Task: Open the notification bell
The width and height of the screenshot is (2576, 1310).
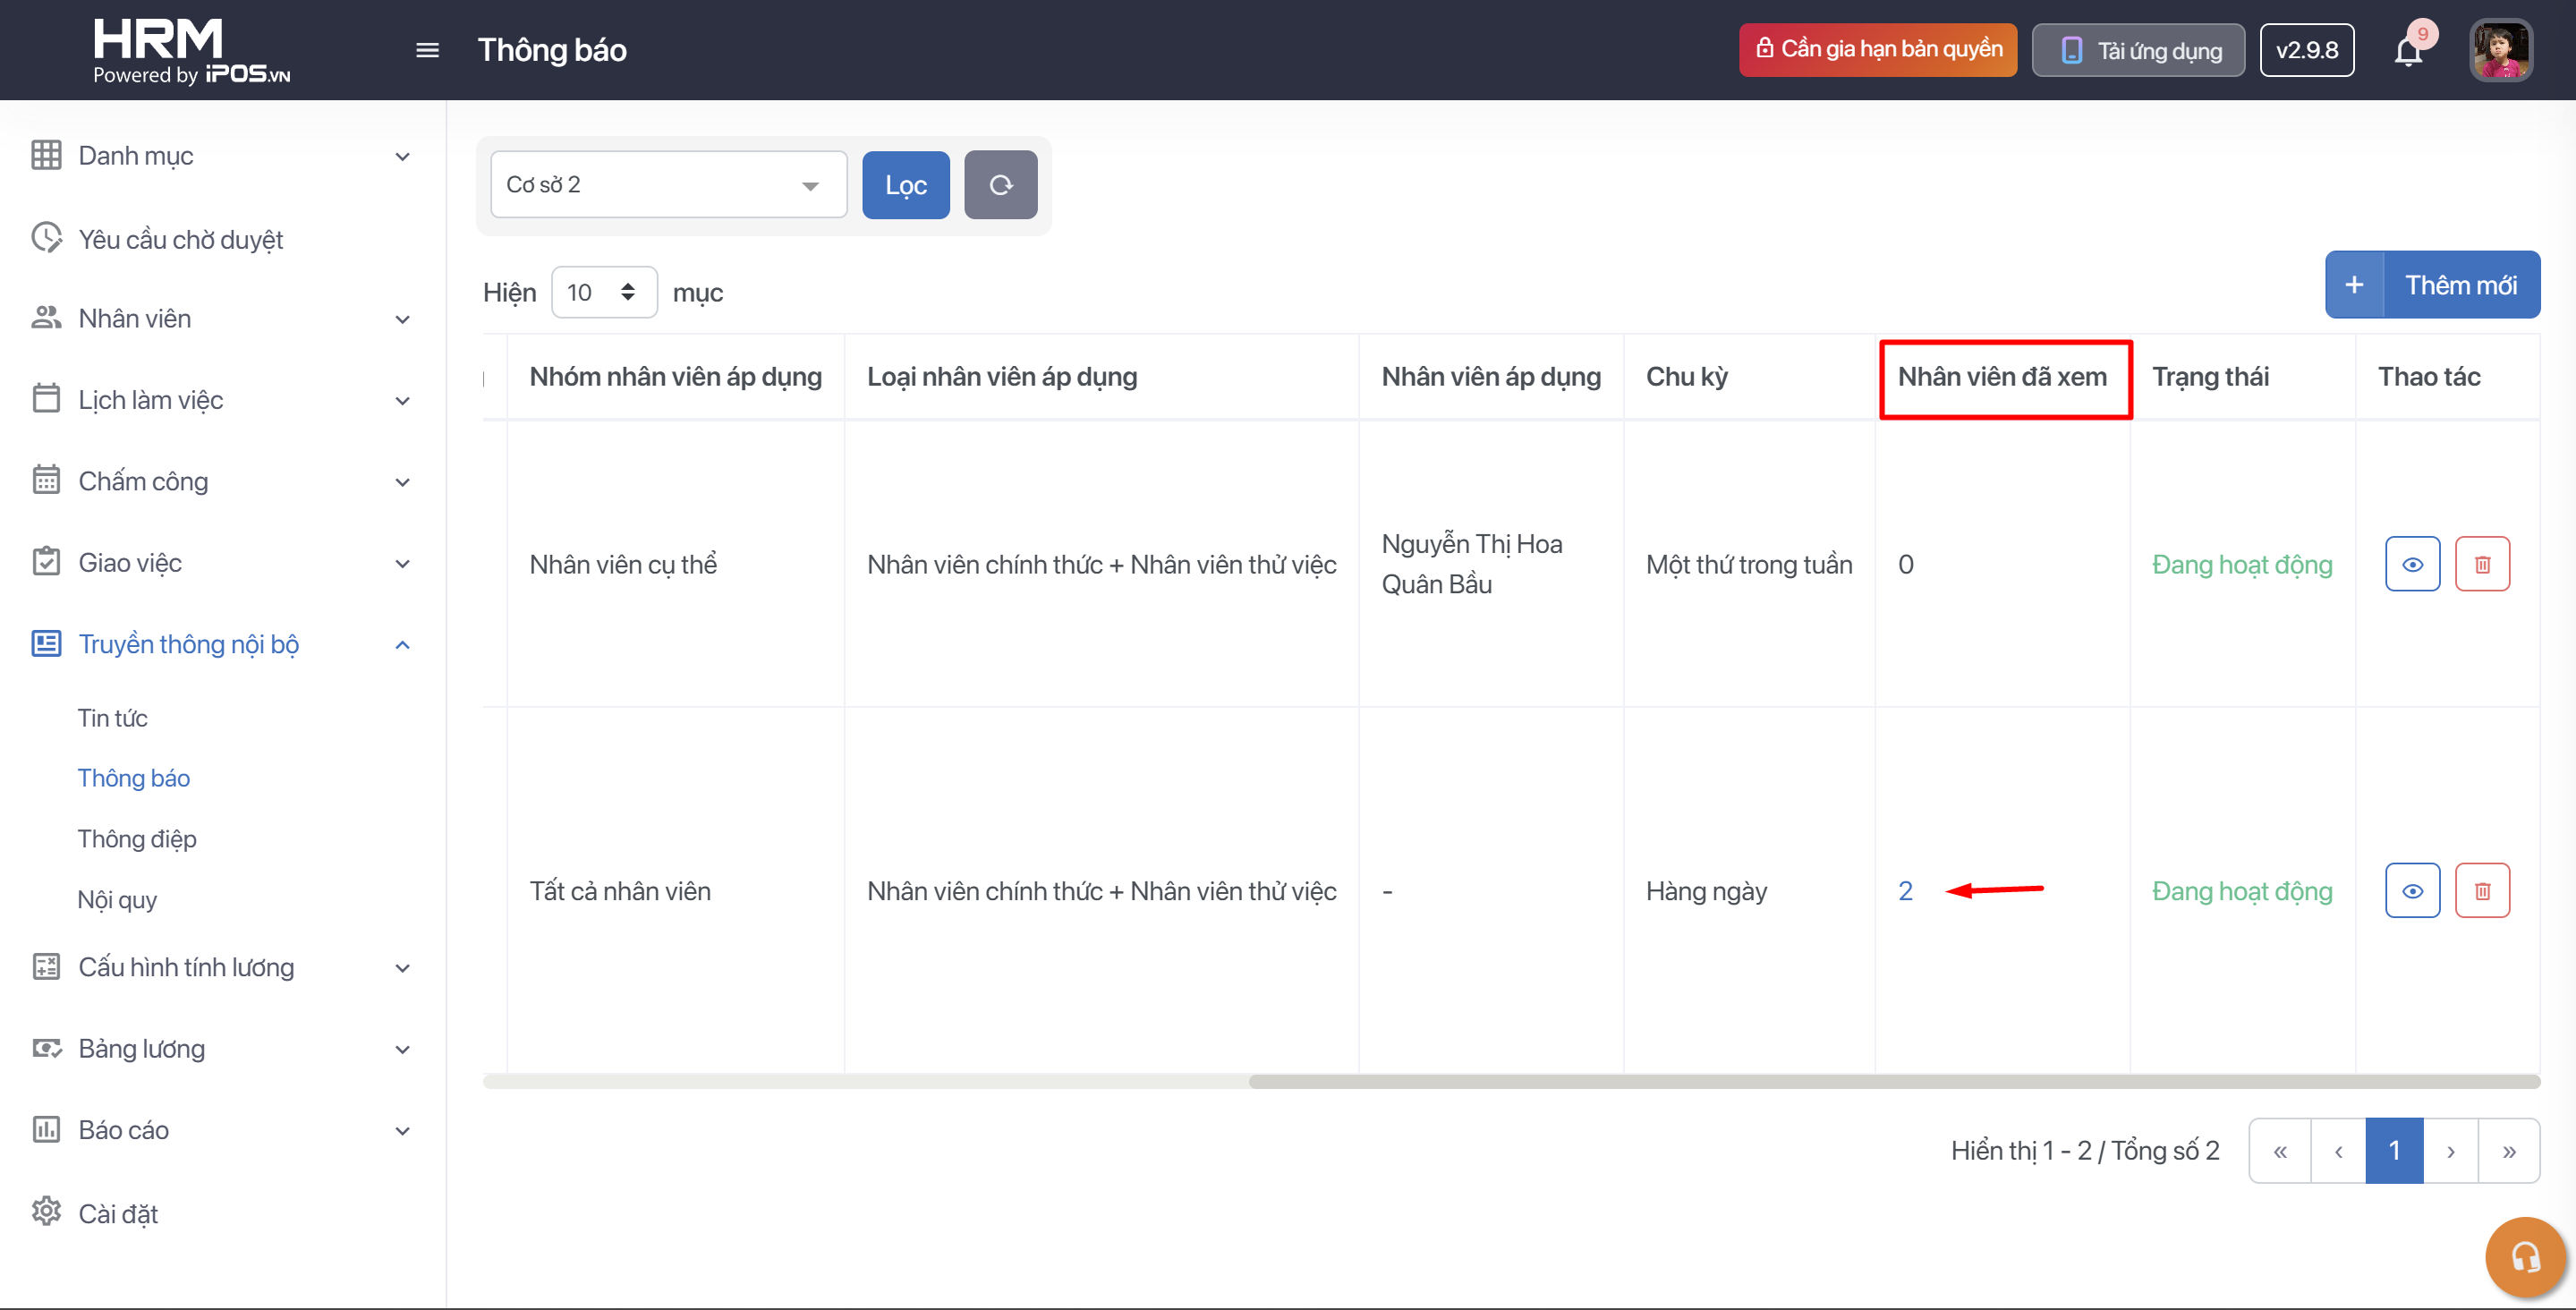Action: (x=2408, y=51)
